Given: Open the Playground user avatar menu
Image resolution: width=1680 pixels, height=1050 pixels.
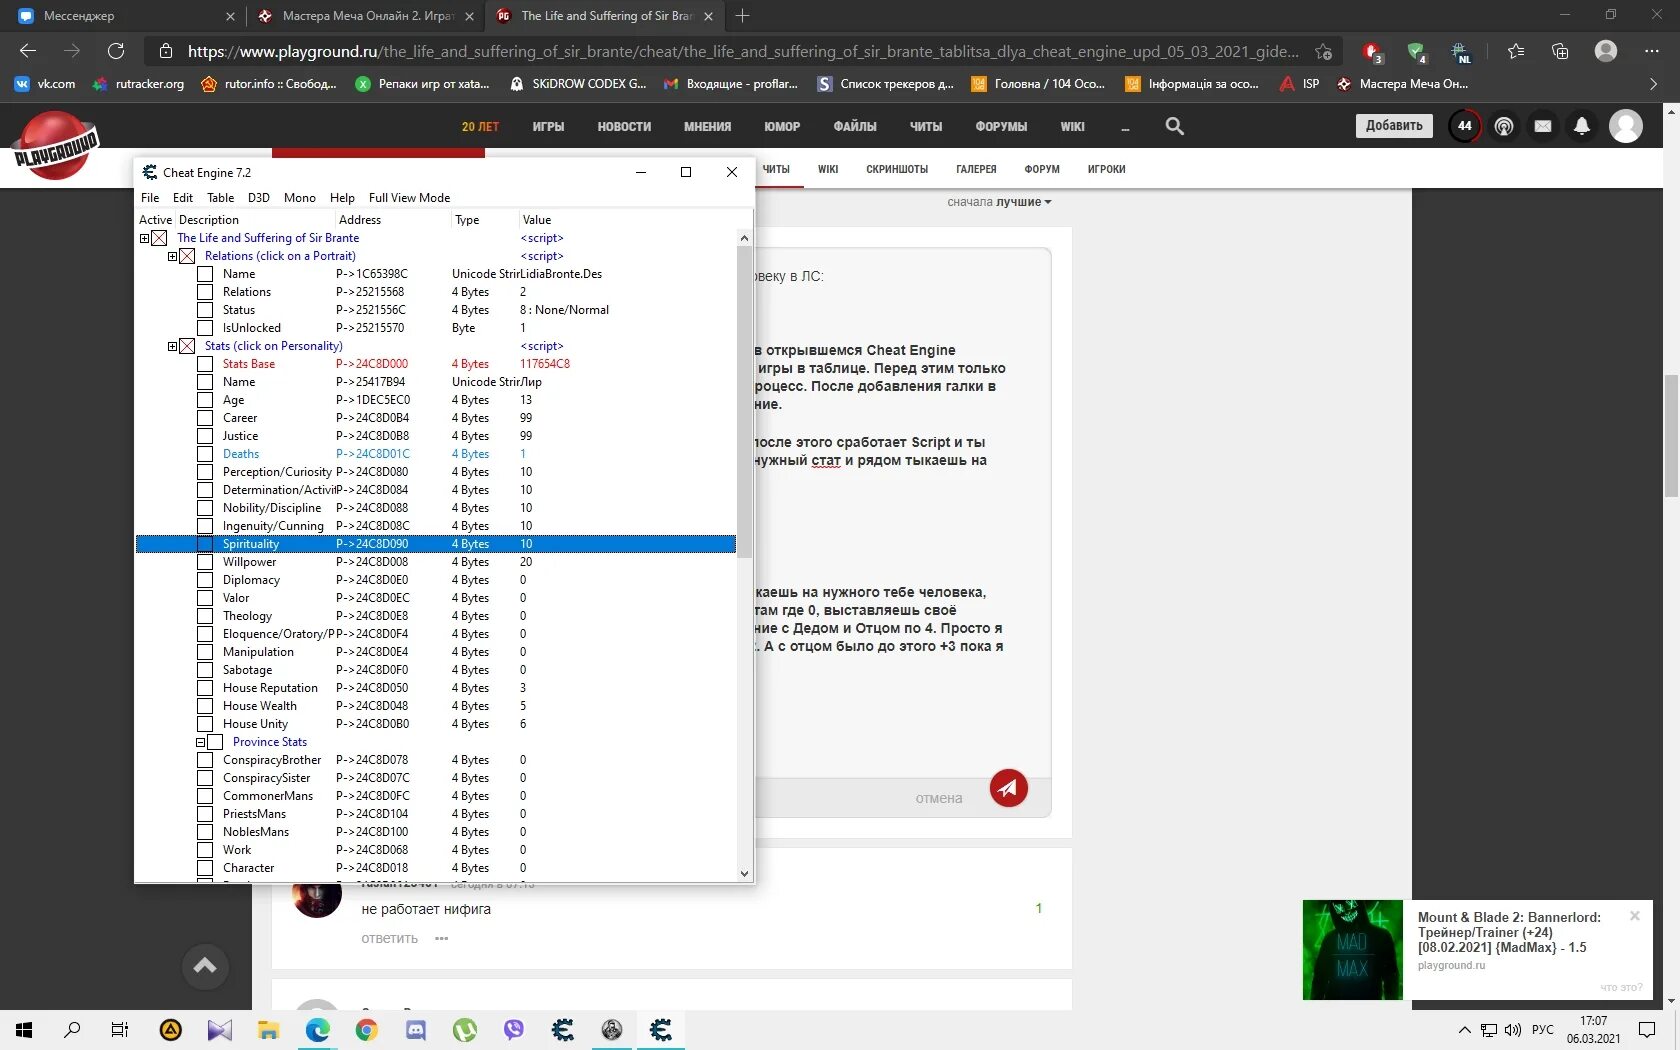Looking at the screenshot, I should tap(1626, 126).
